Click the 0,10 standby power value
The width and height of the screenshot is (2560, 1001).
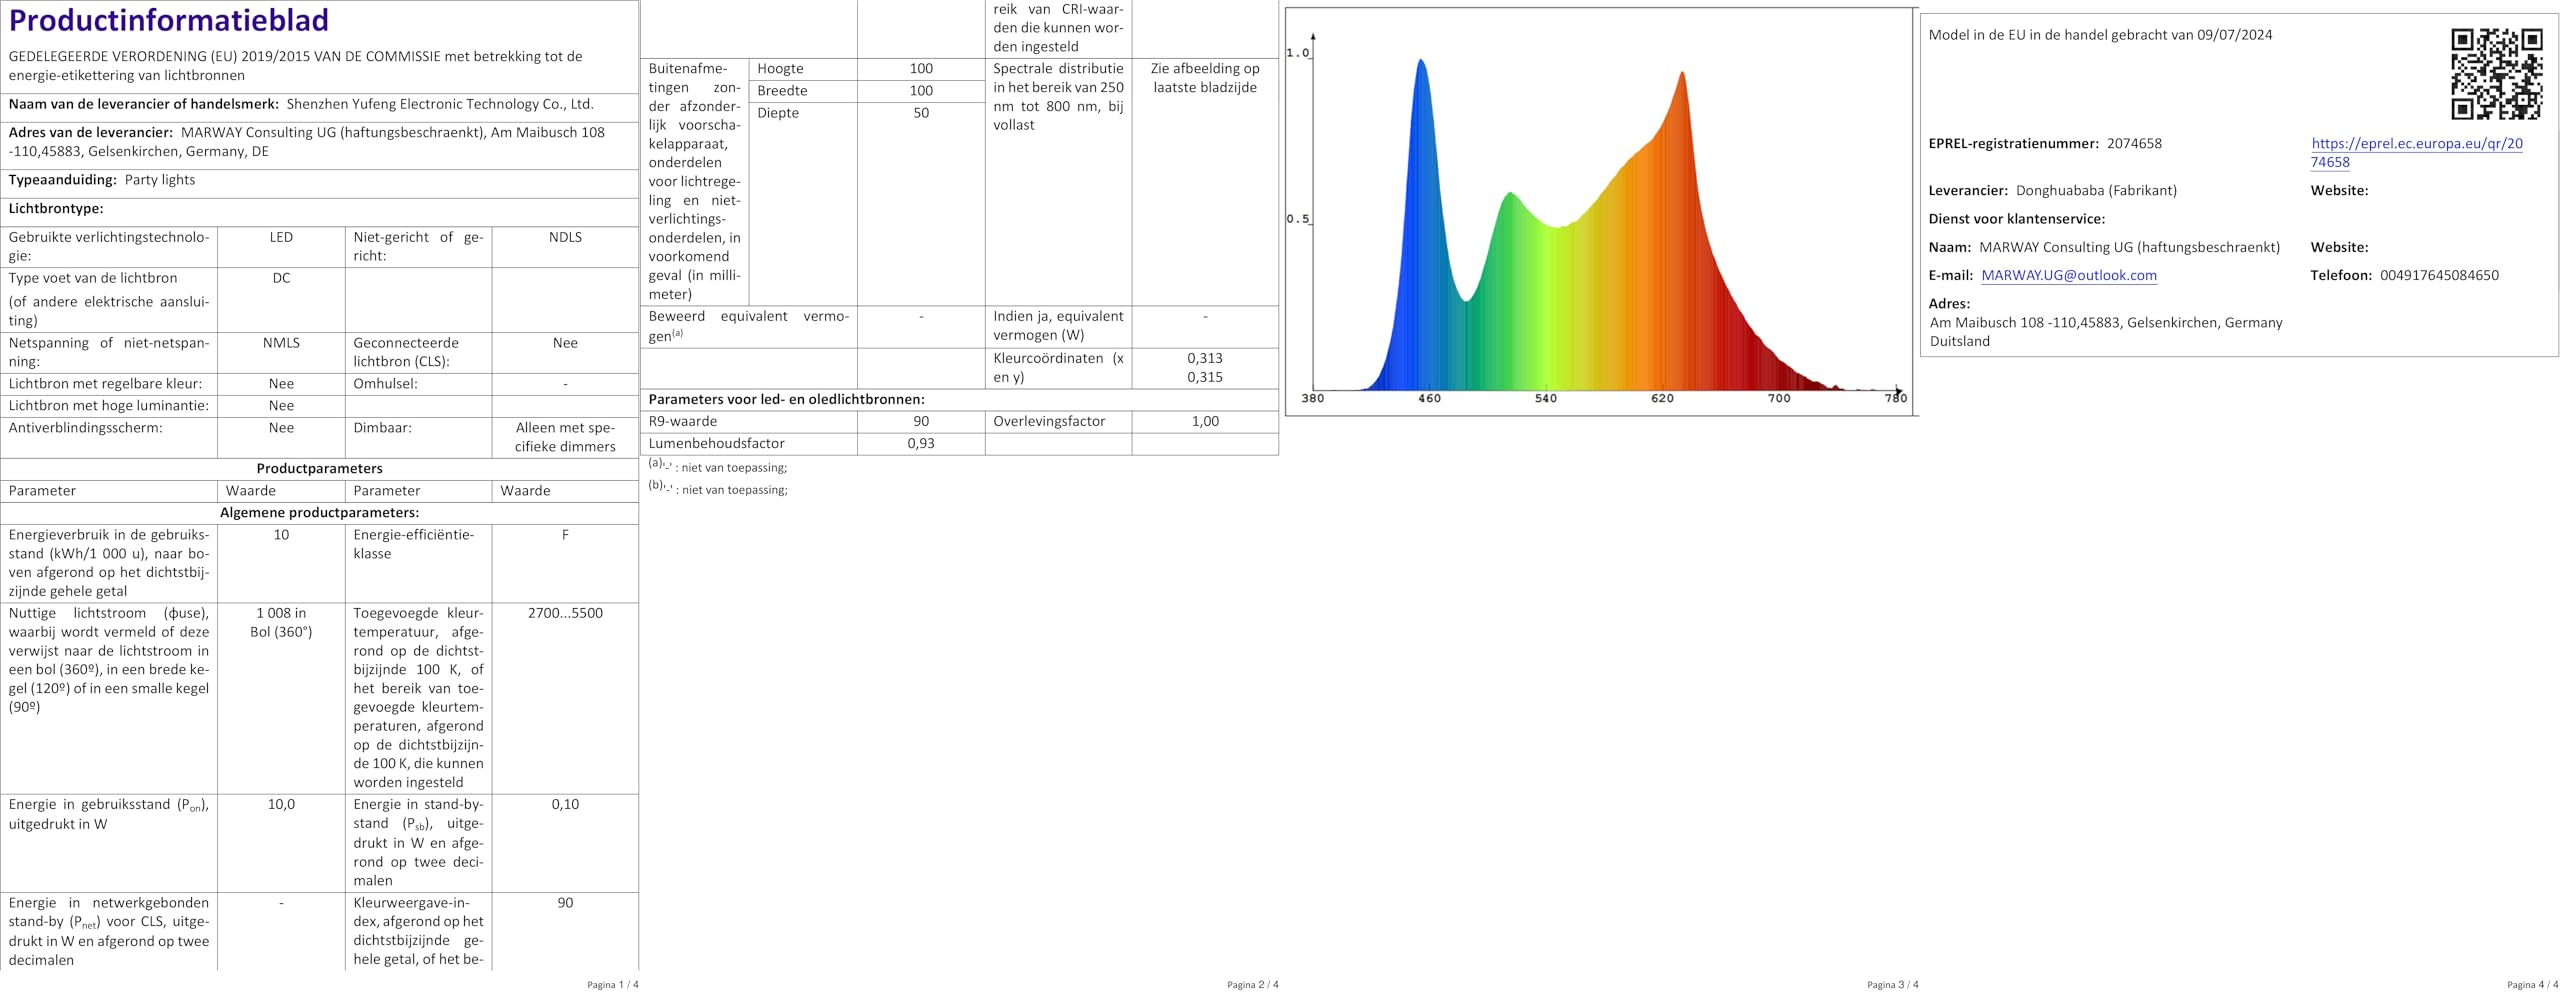(565, 804)
